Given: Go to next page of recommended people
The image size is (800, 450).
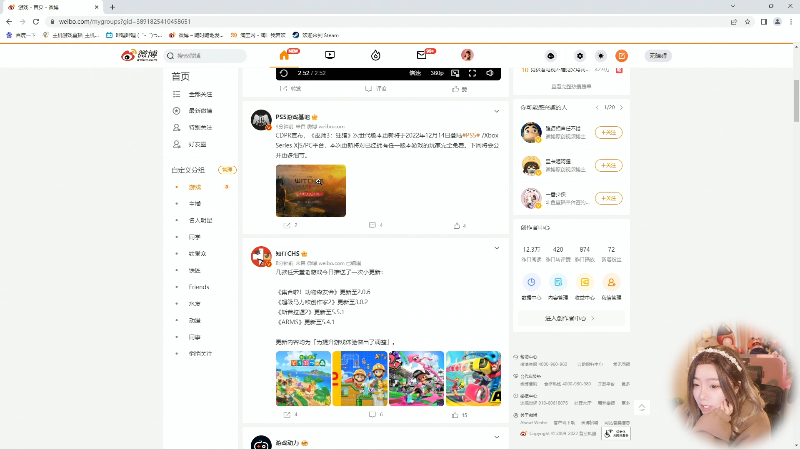Looking at the screenshot, I should 621,108.
